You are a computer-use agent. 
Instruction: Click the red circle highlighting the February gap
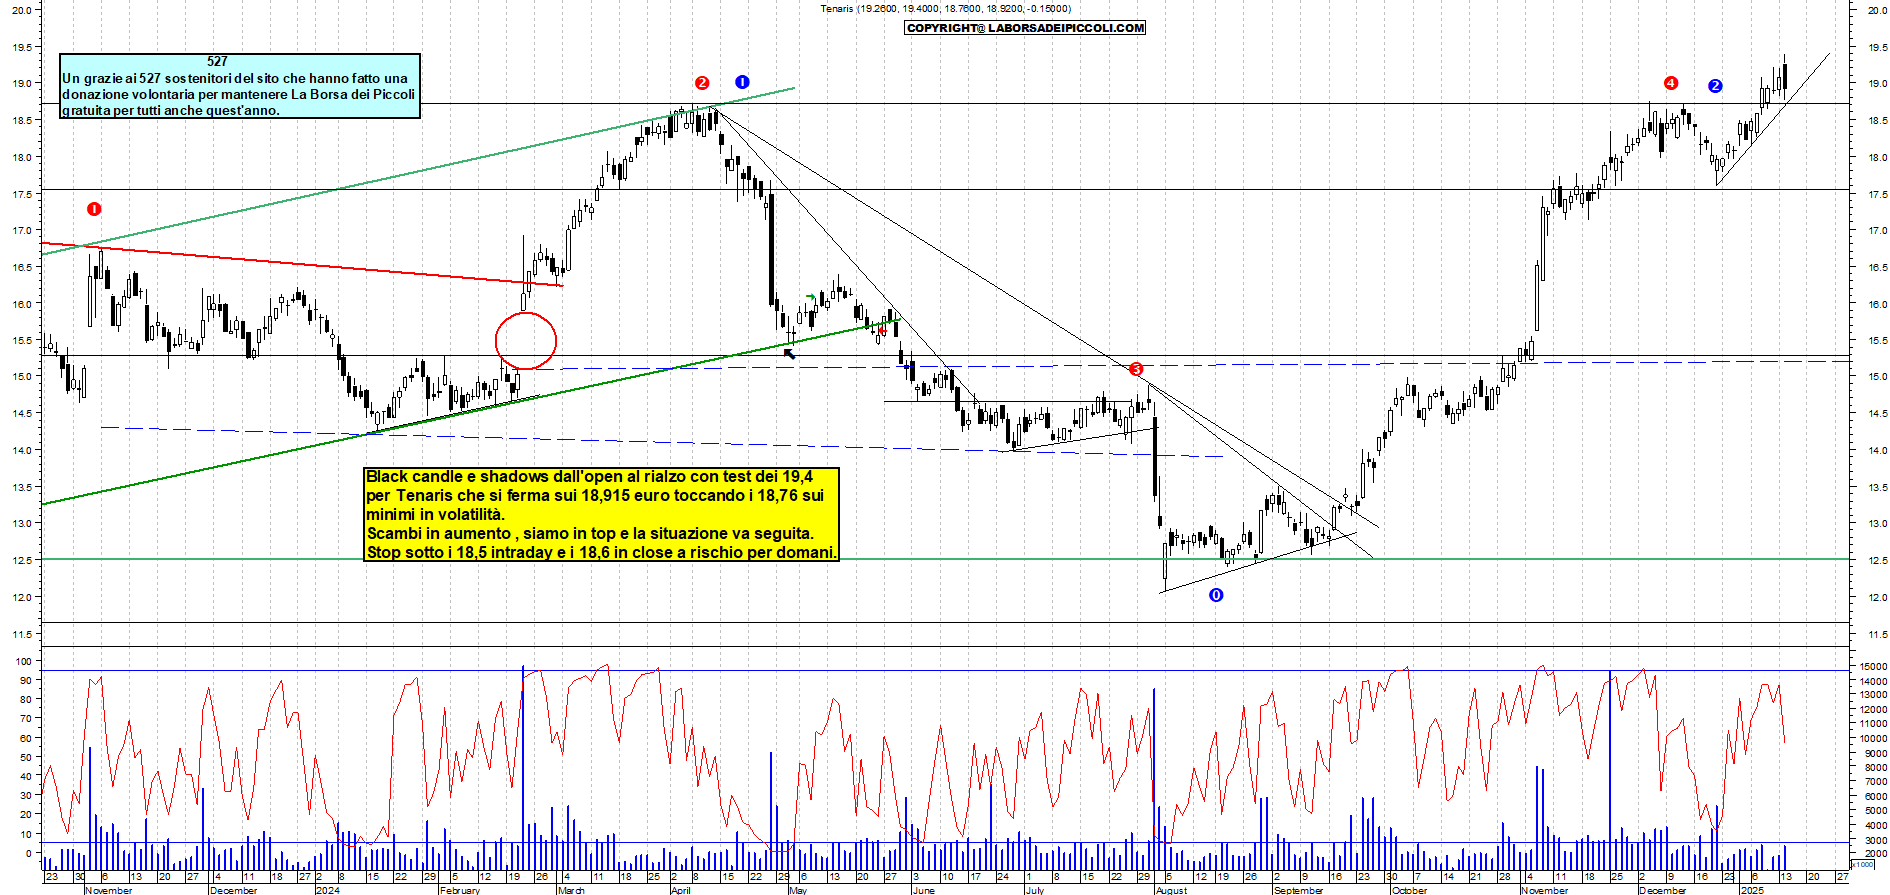(x=526, y=341)
